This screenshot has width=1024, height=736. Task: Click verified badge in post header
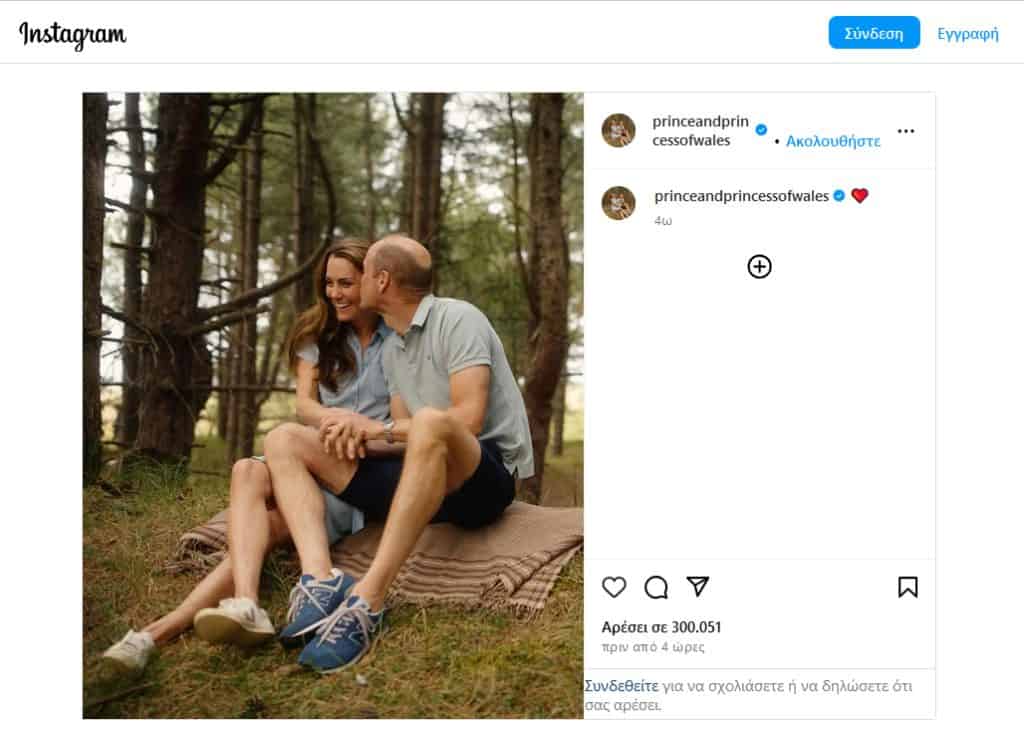pos(761,130)
